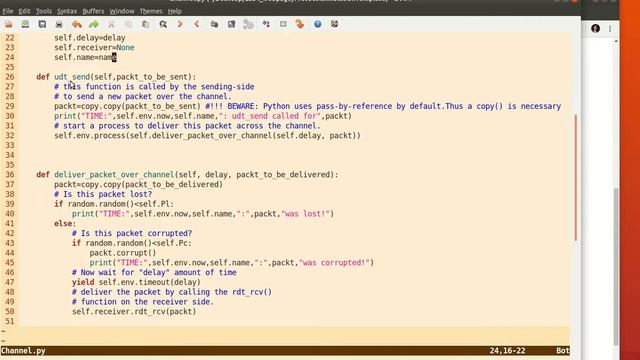Screen dimensions: 640x360
Task: Click the Find Help toolbar icon
Action: tap(334, 24)
